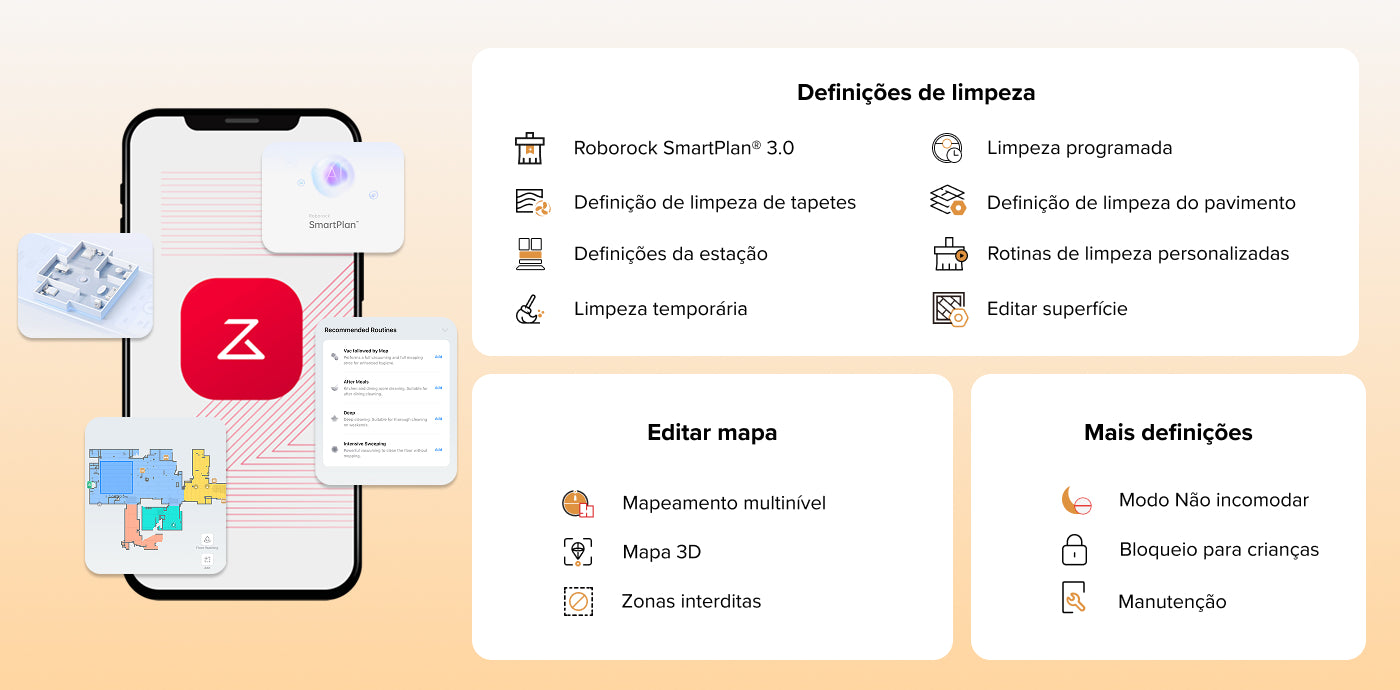
Task: Select the carpet cleaning settings icon
Action: [533, 202]
